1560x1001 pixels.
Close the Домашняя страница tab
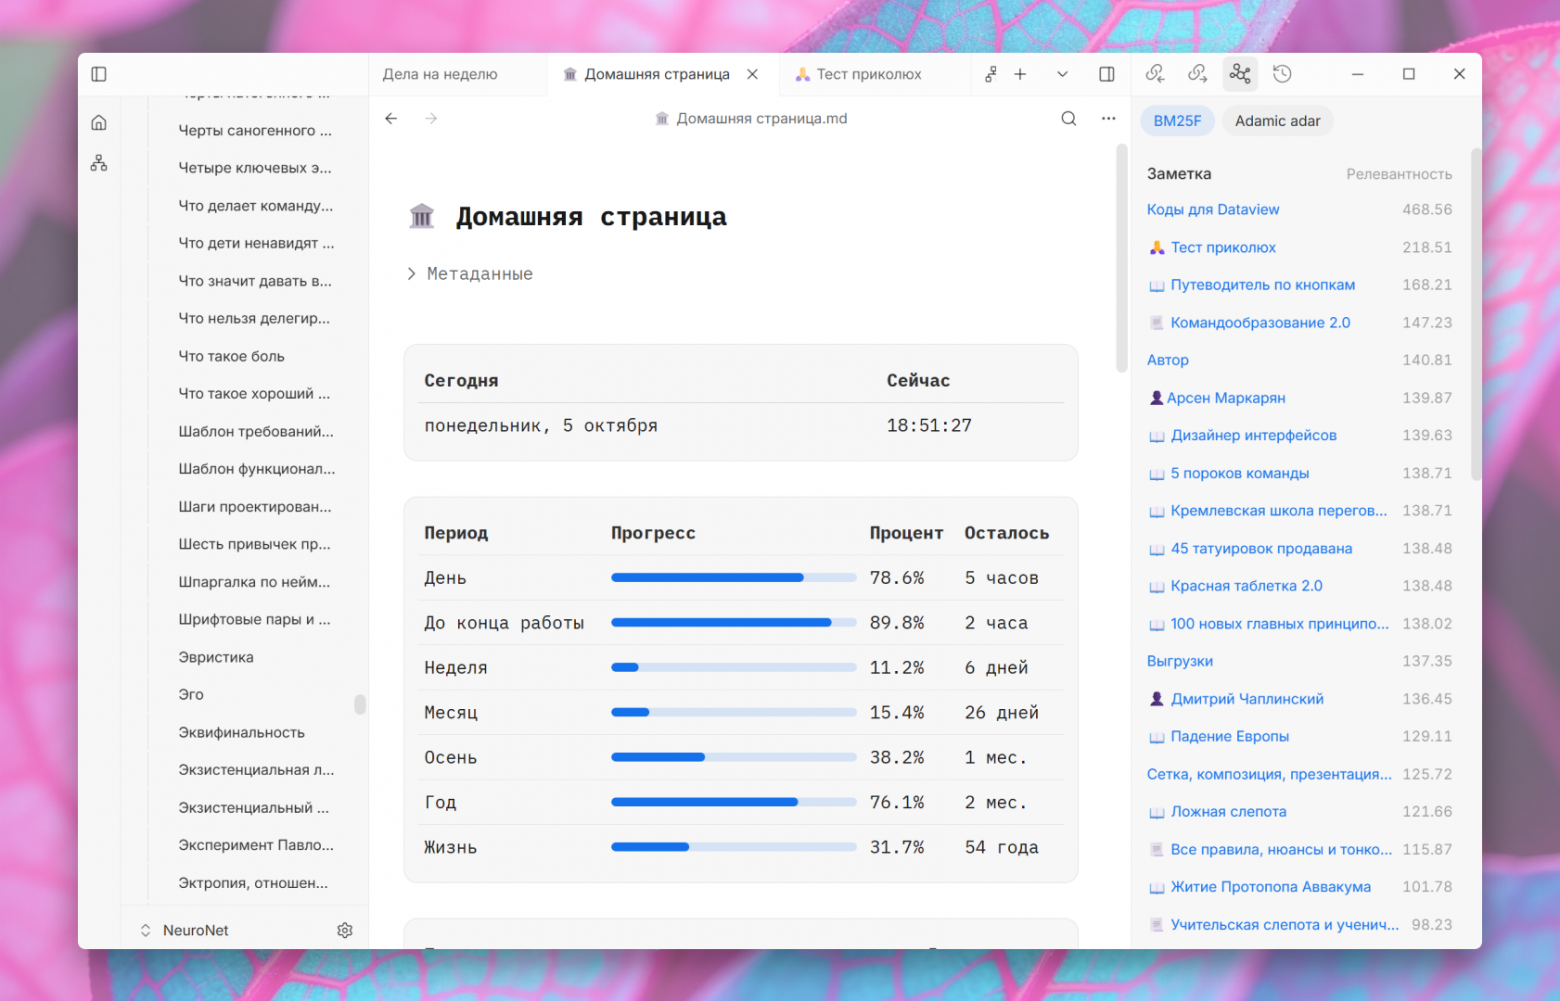753,74
